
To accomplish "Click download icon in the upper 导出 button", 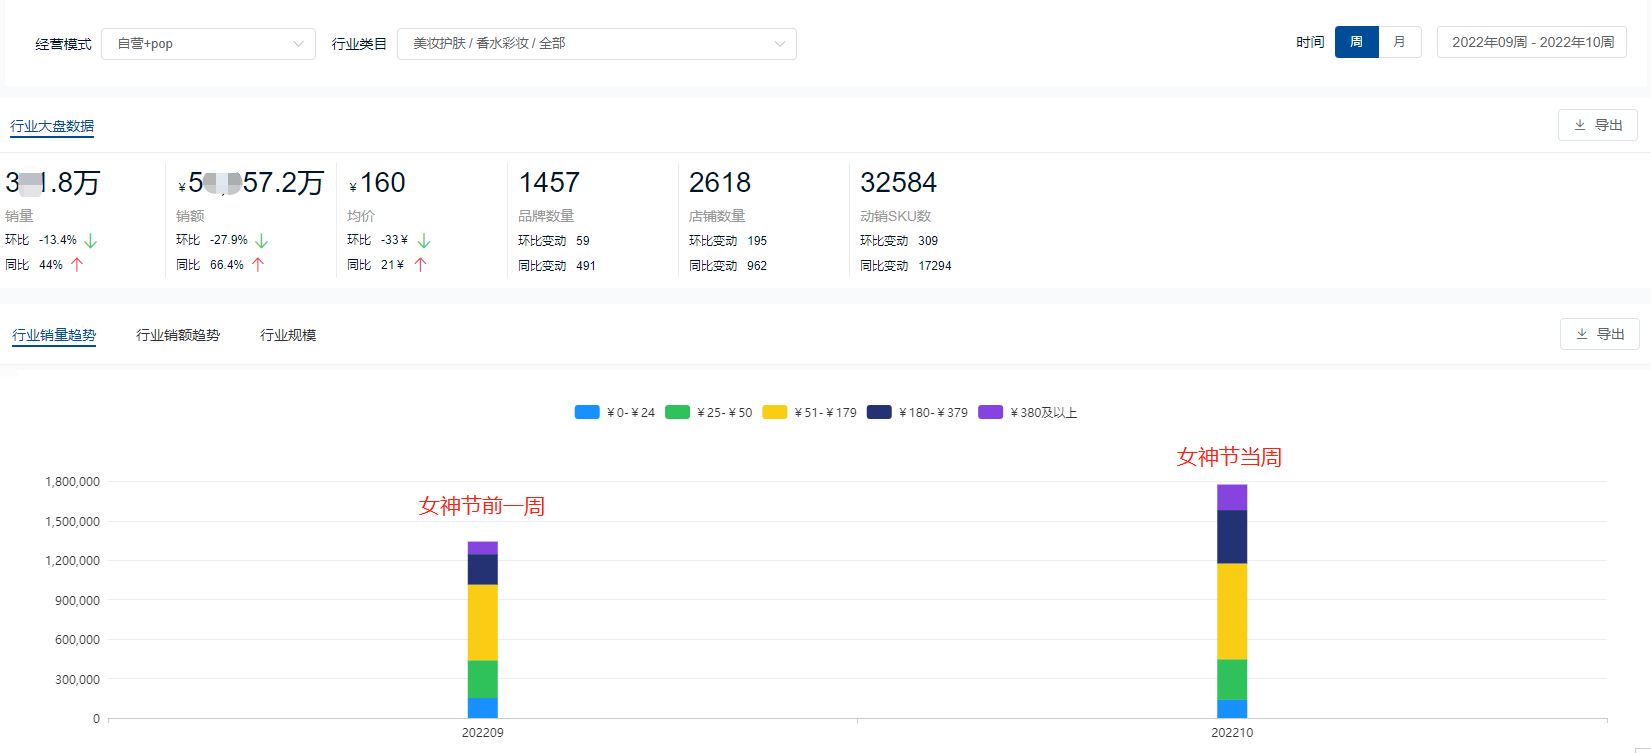I will point(1580,125).
